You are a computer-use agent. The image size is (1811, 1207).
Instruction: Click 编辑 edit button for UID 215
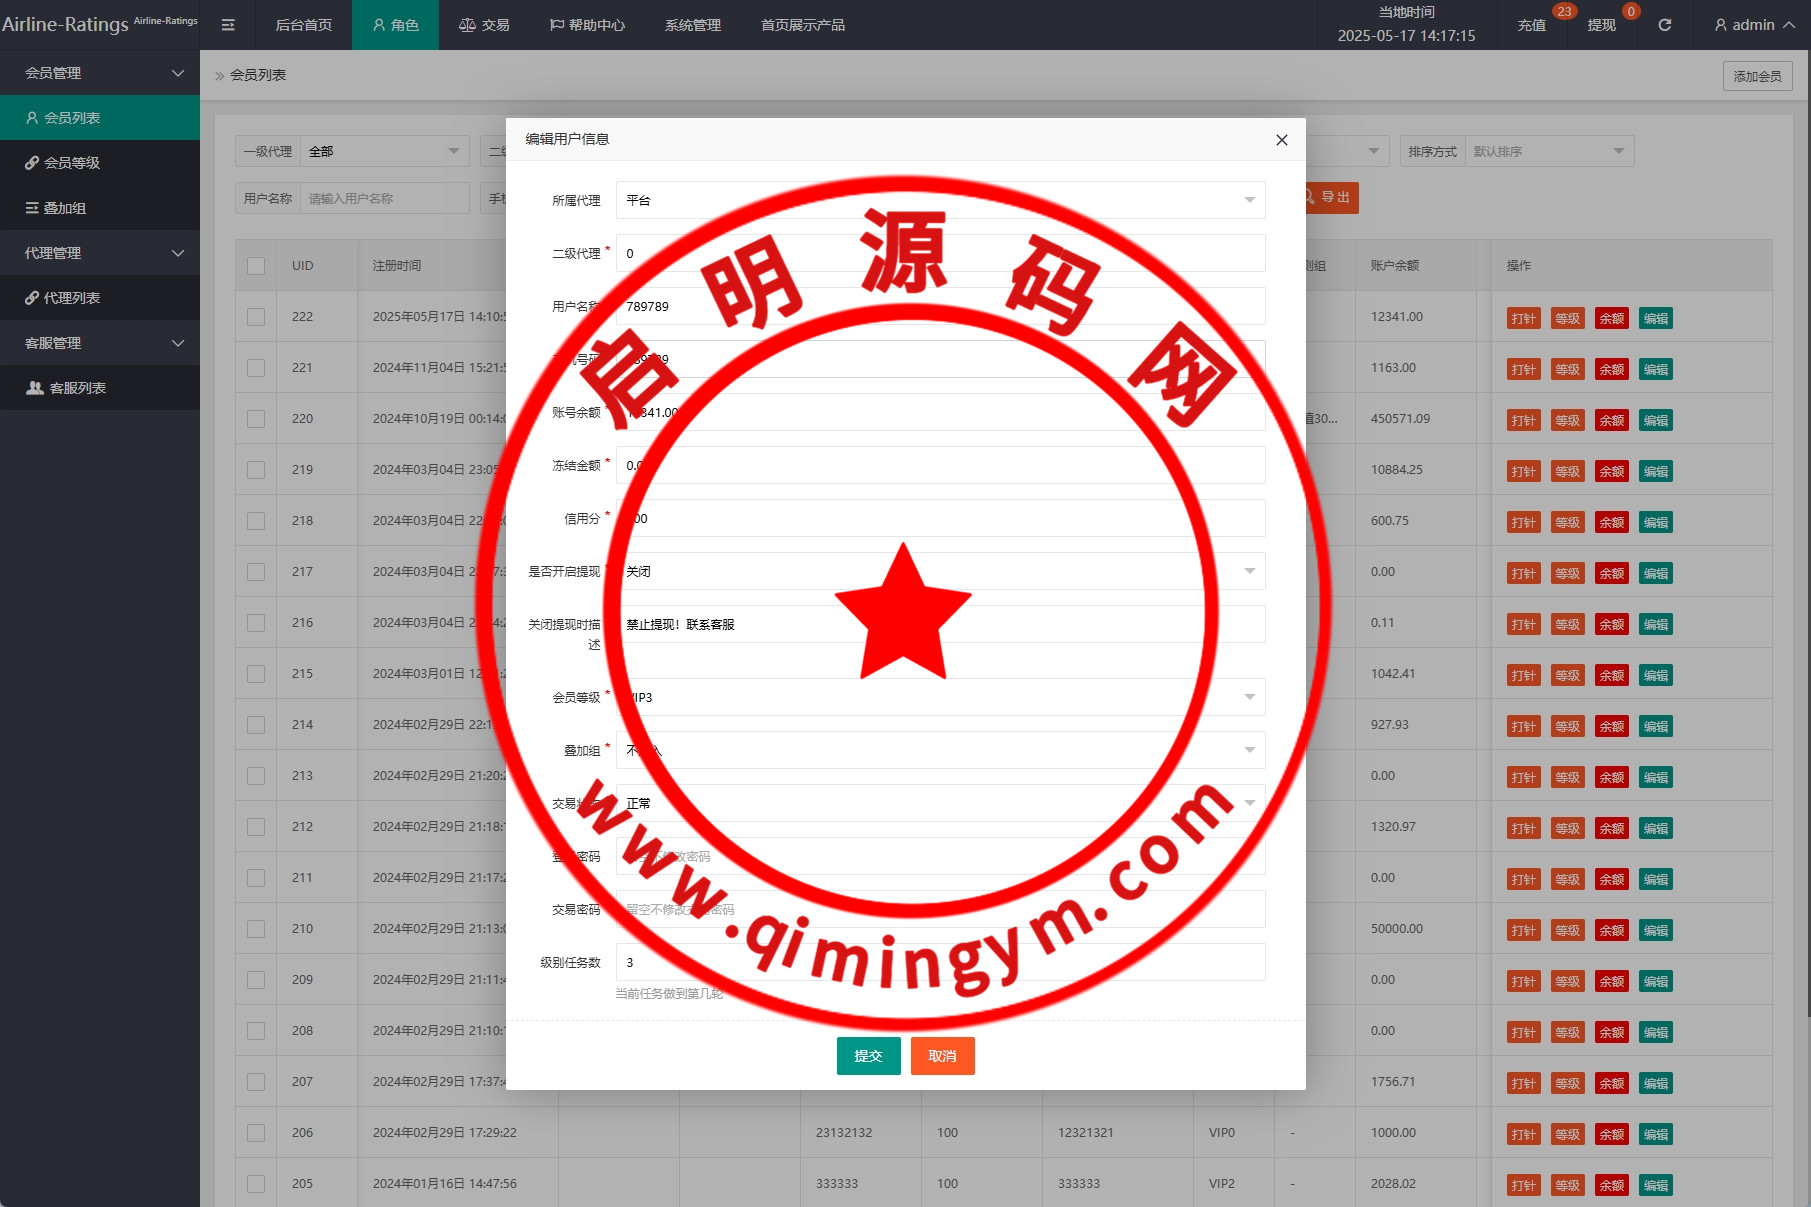tap(1656, 675)
